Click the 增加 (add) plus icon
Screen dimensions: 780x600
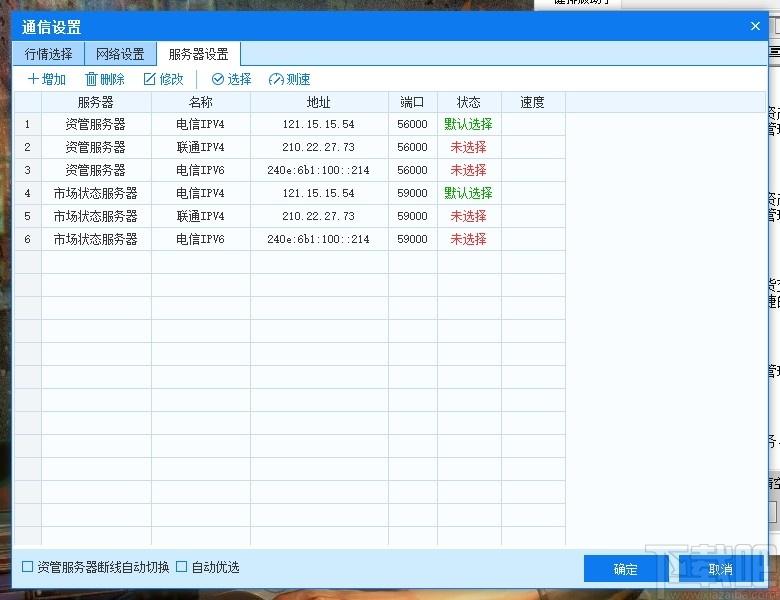click(33, 79)
